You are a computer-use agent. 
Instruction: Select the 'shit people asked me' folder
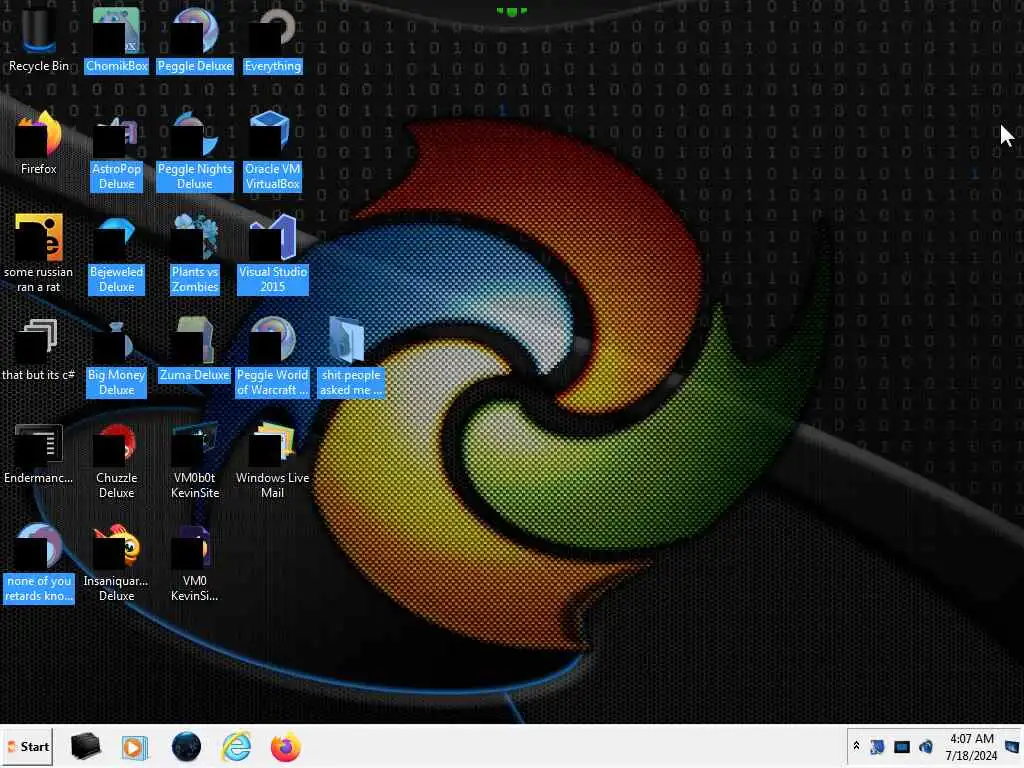pos(351,357)
